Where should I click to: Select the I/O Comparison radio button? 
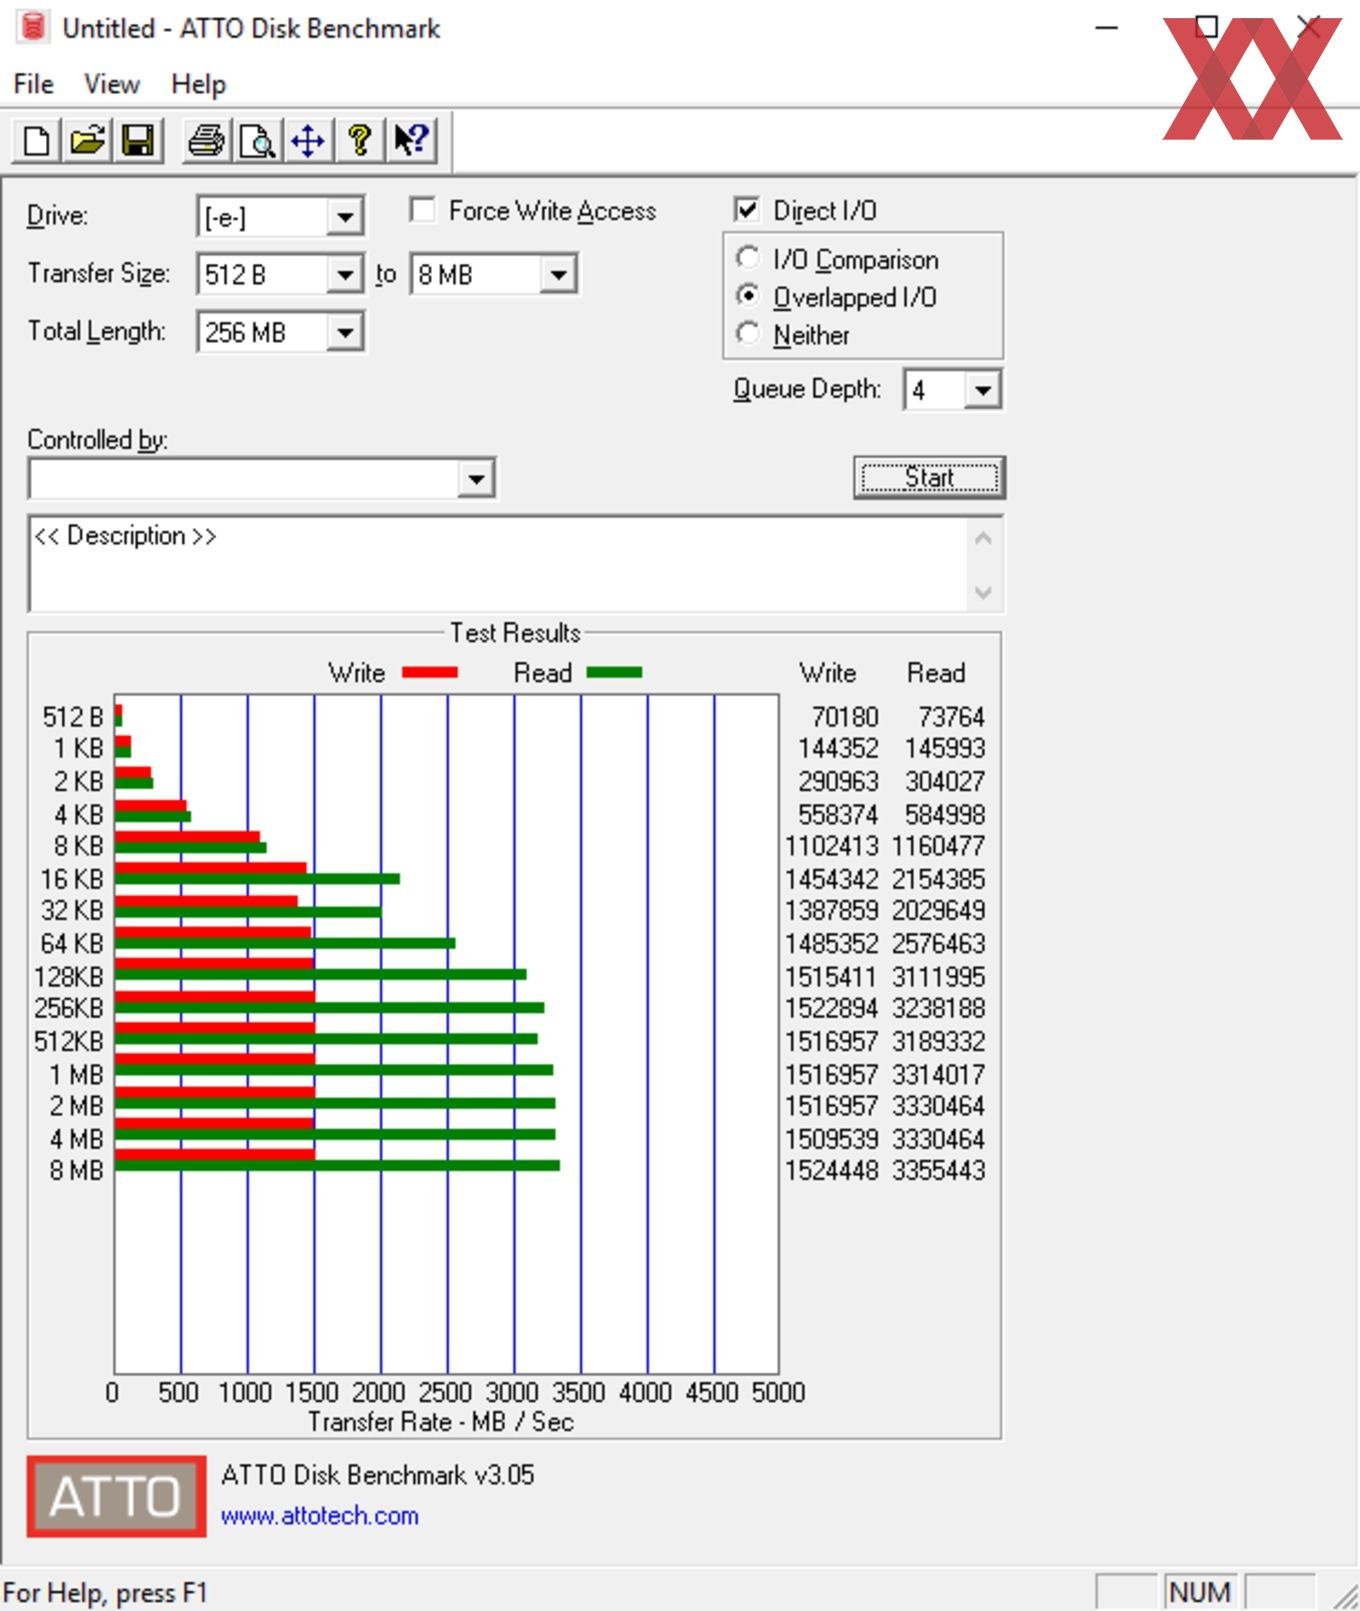[x=748, y=257]
